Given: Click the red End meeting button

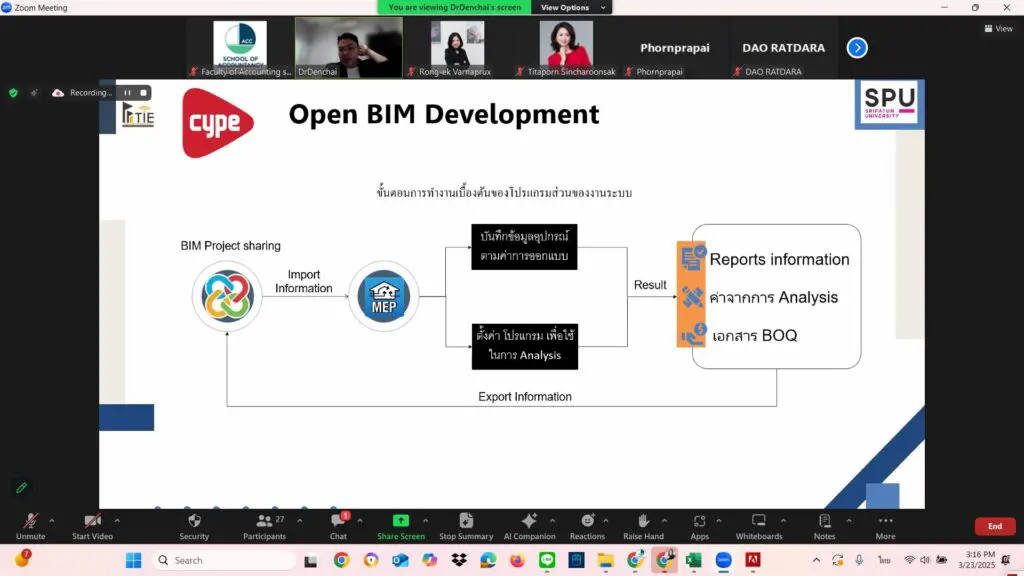Looking at the screenshot, I should click(995, 526).
